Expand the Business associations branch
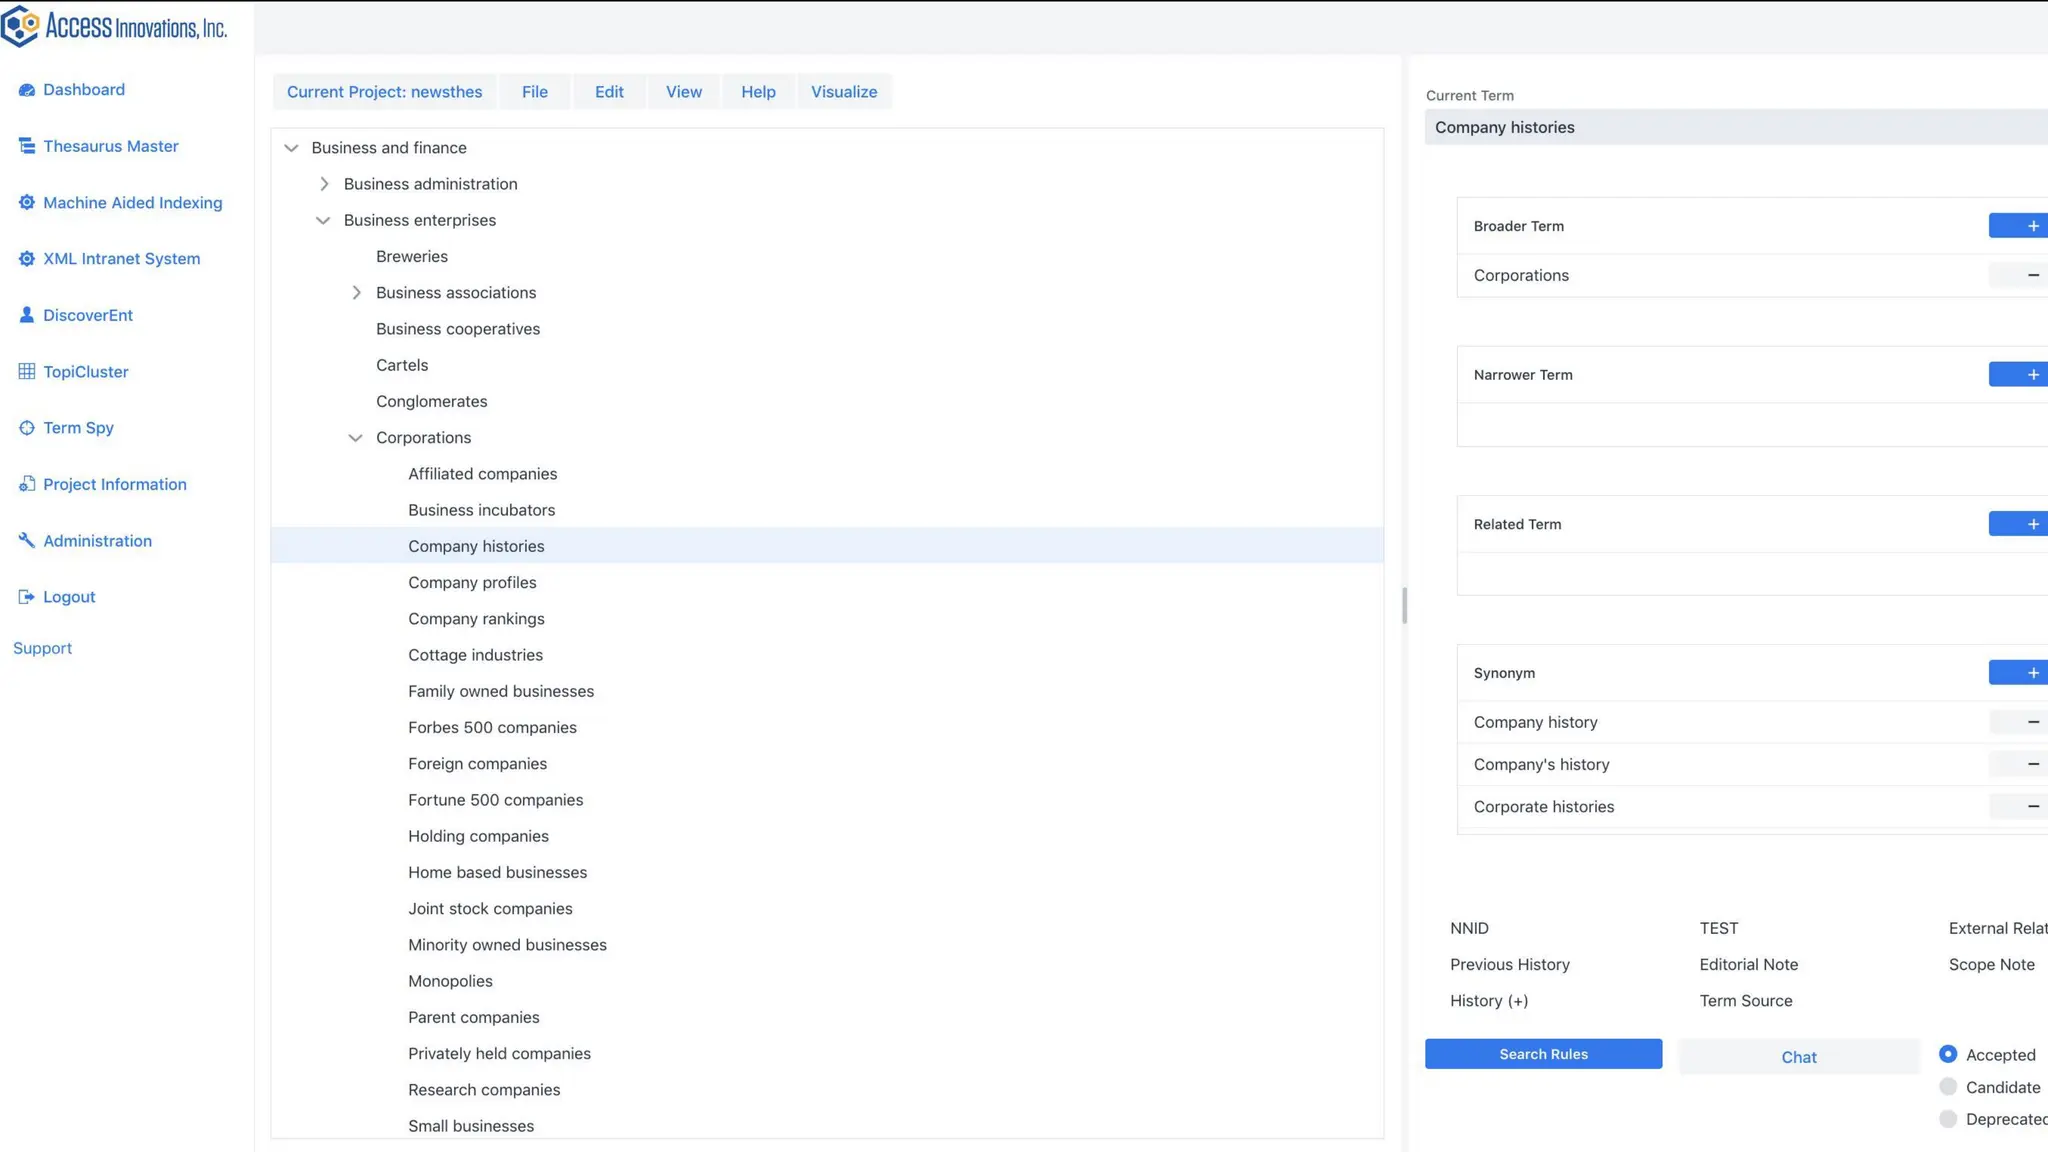2048x1152 pixels. tap(356, 293)
